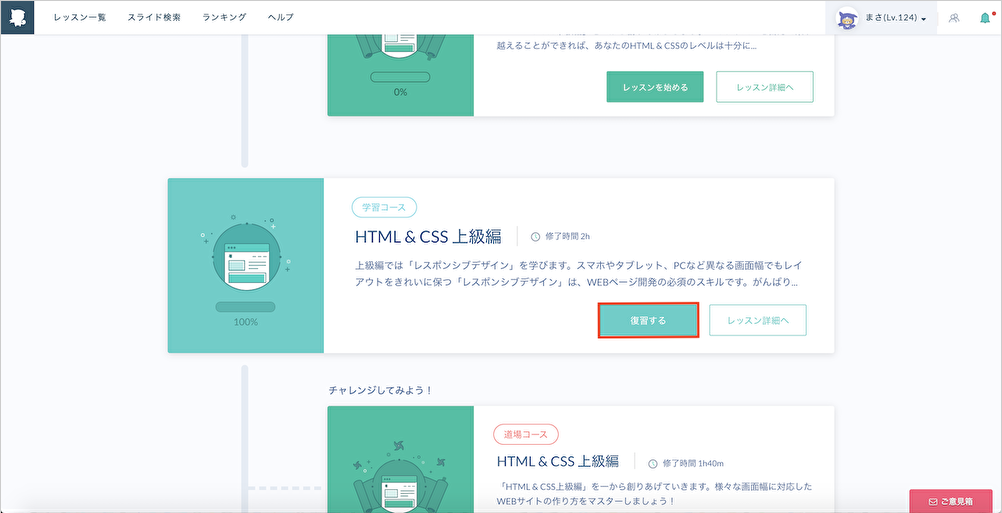Click the clock icon beside 修了時間 1h40m

653,463
